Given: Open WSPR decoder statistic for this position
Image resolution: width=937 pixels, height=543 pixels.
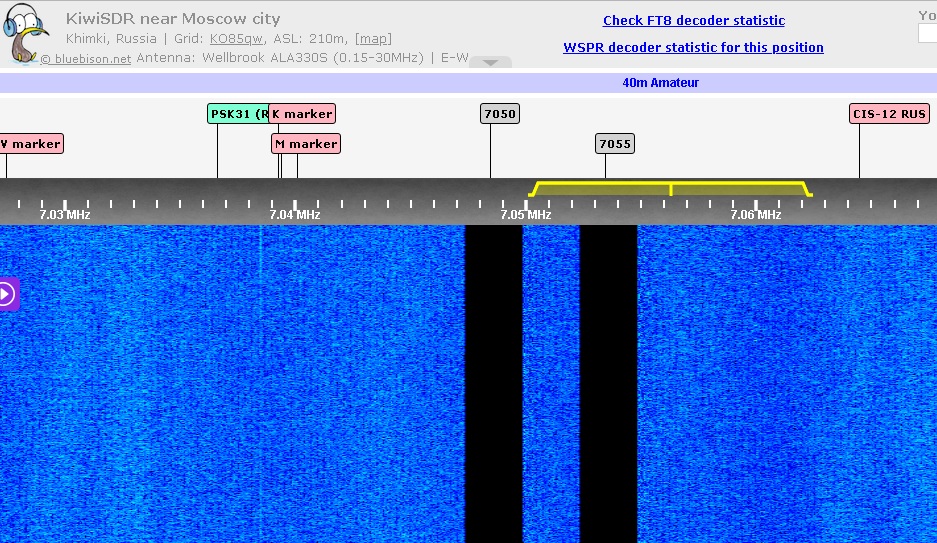Looking at the screenshot, I should [x=693, y=47].
